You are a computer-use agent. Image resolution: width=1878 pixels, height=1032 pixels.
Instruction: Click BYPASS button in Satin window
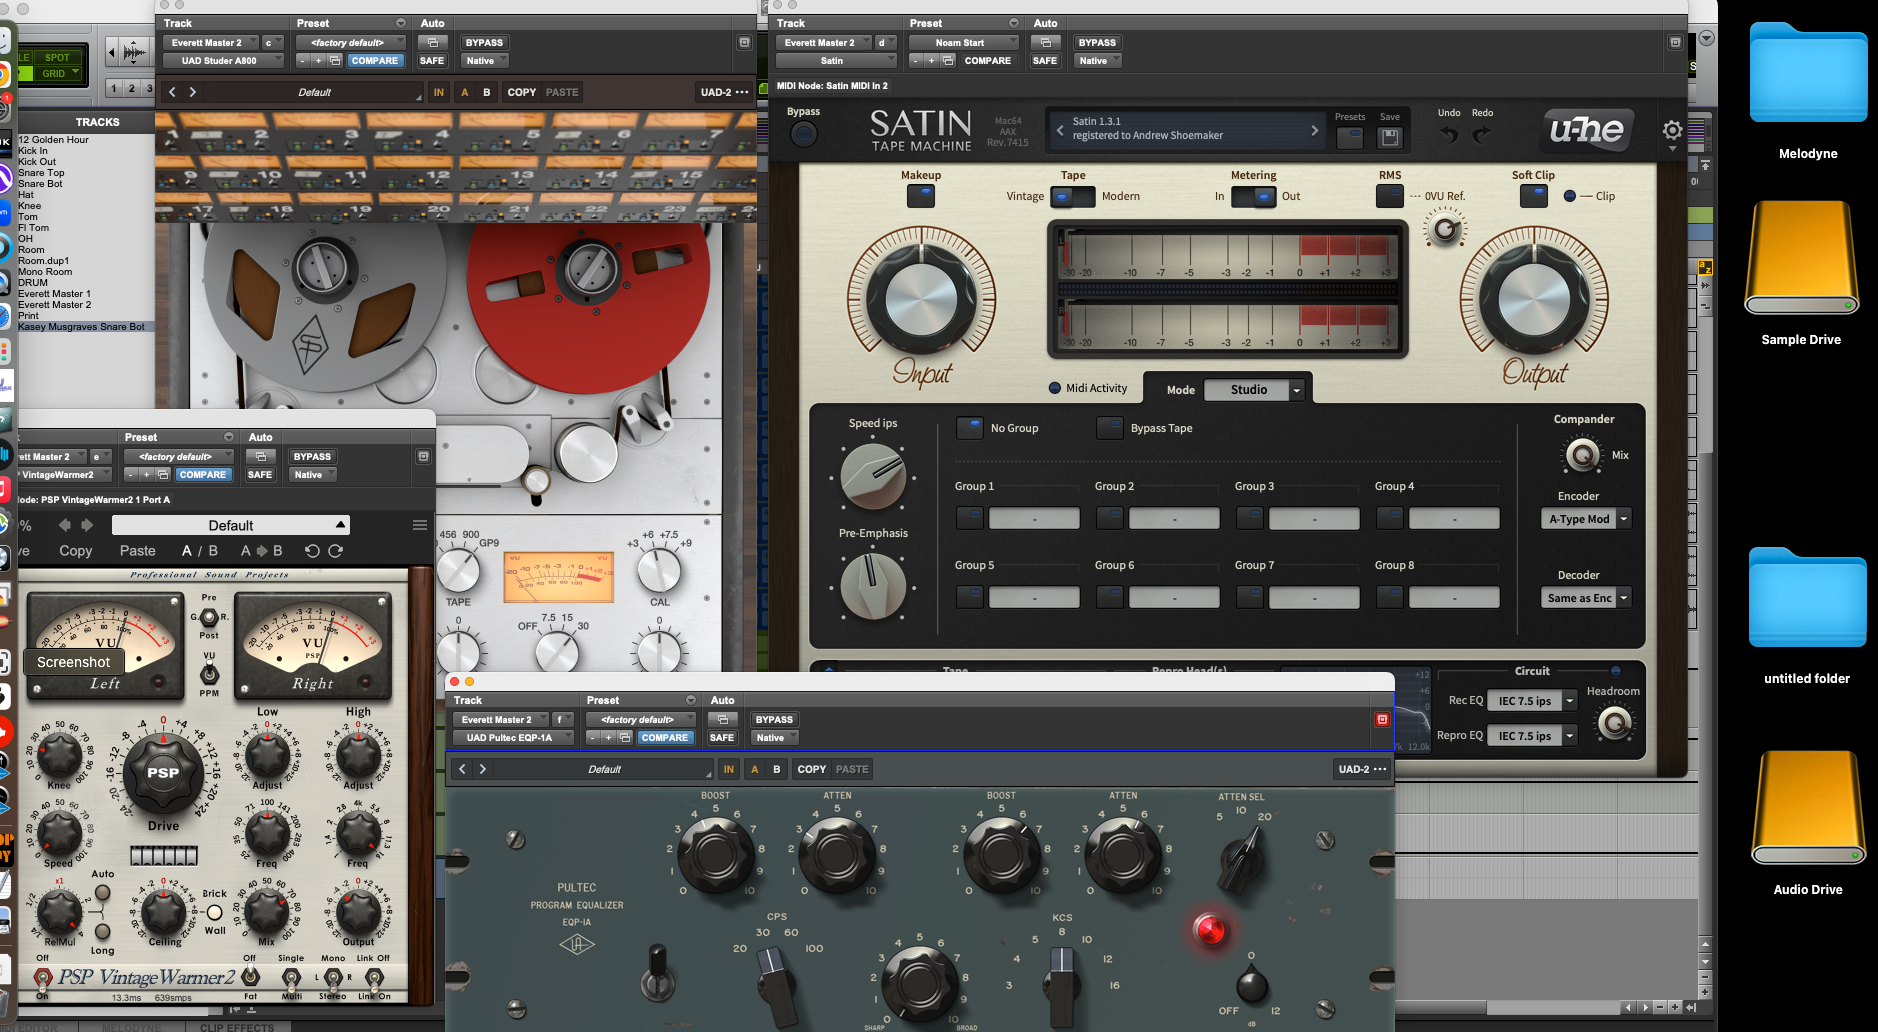coord(1097,42)
